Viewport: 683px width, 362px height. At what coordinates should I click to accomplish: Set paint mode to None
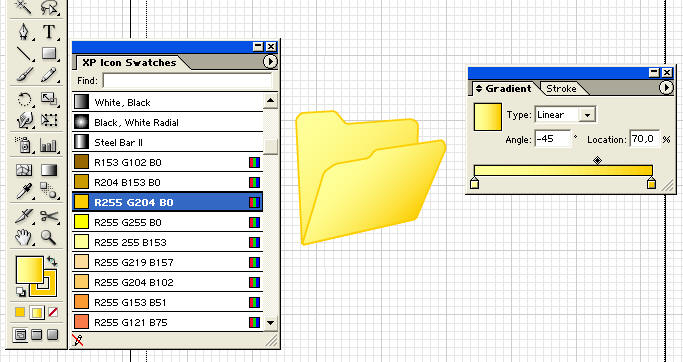[x=53, y=312]
